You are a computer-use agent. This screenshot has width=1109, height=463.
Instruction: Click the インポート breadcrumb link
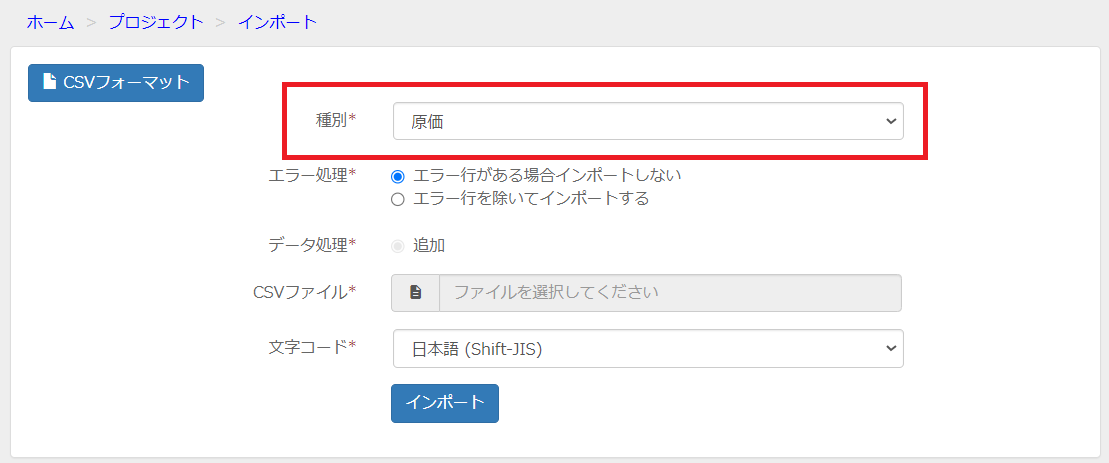[x=277, y=22]
